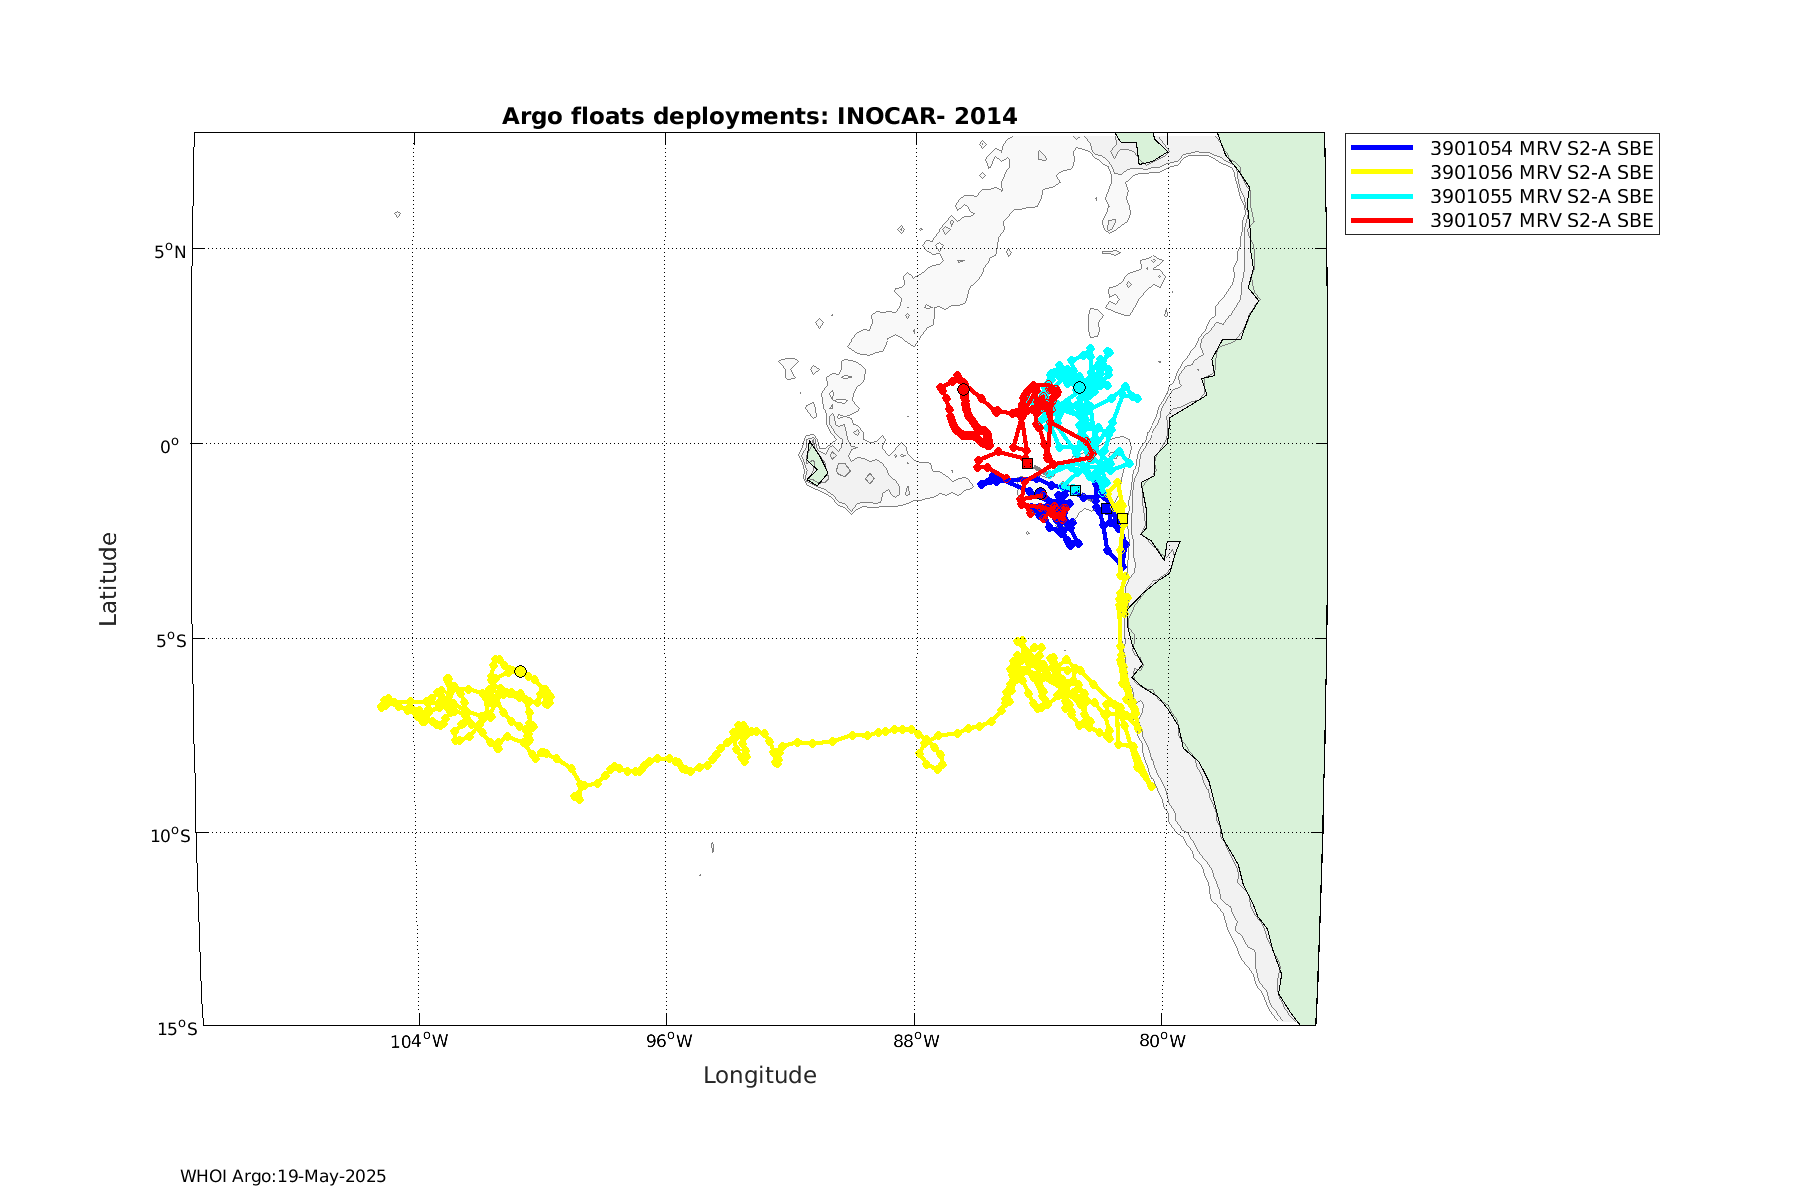Click the cyan circle marker on the map
The image size is (1800, 1200).
point(1079,387)
